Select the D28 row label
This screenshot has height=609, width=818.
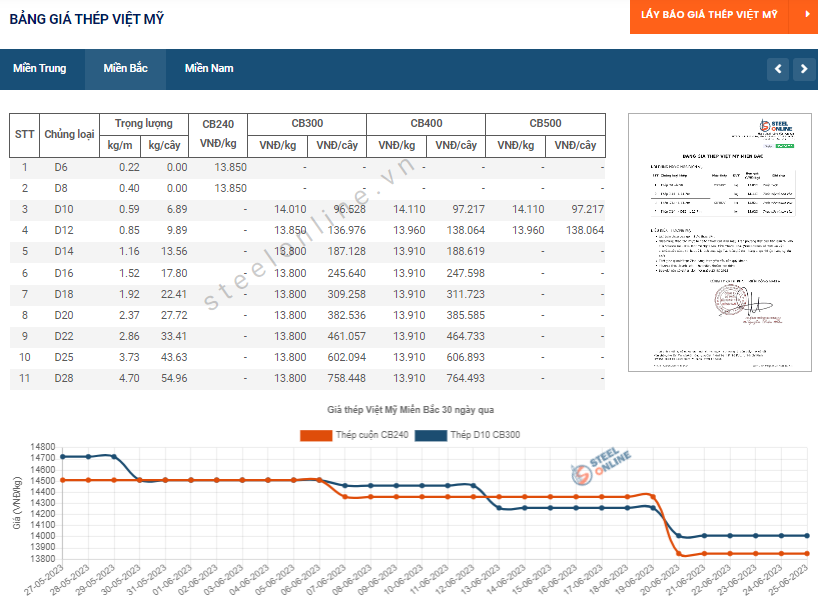pyautogui.click(x=64, y=378)
